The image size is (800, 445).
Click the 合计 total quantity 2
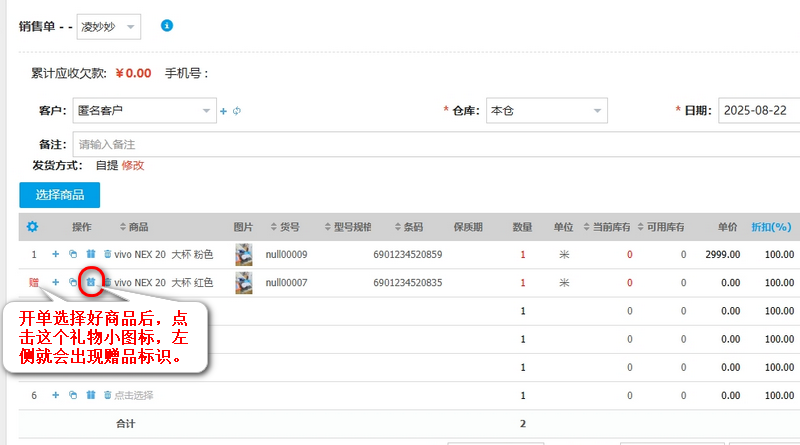tap(522, 424)
